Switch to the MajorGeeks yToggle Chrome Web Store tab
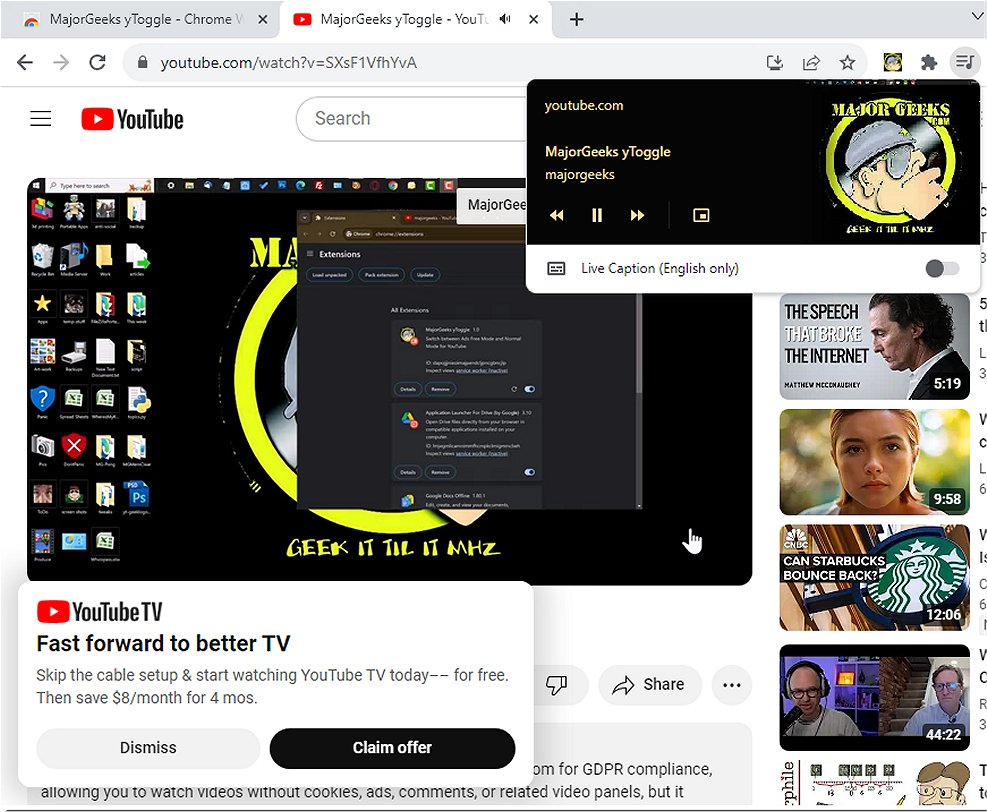The image size is (987, 812). tap(140, 19)
